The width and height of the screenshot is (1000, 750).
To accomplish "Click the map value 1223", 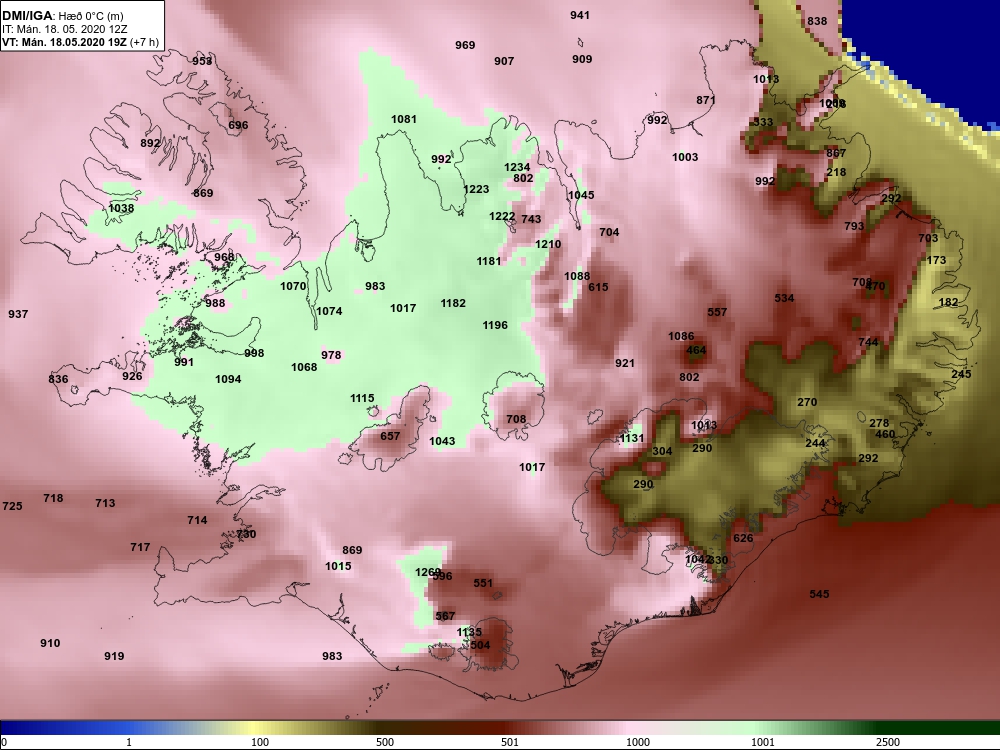I will click(x=476, y=189).
